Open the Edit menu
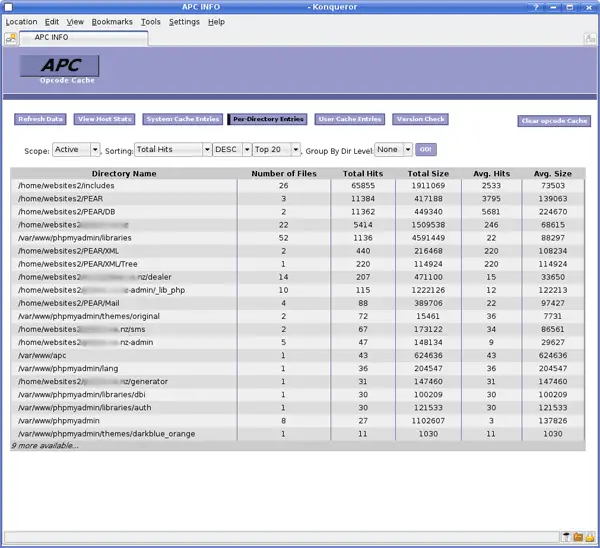 52,22
